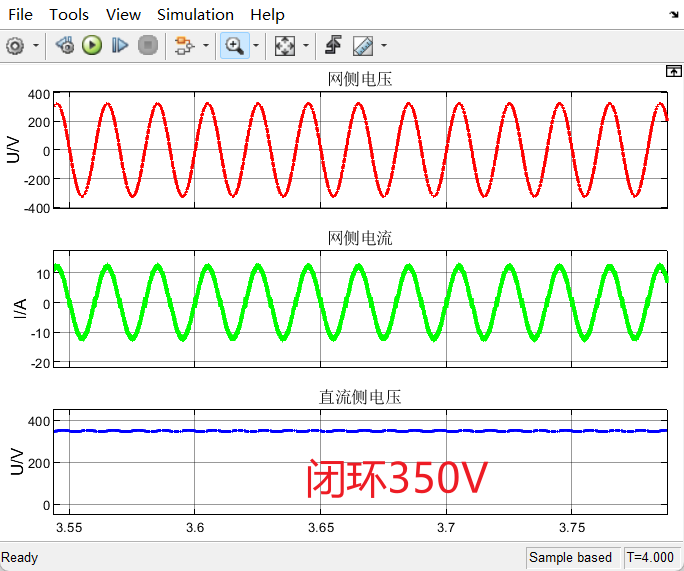This screenshot has height=571, width=684.
Task: Click the Scale Axes Limits icon
Action: (285, 45)
